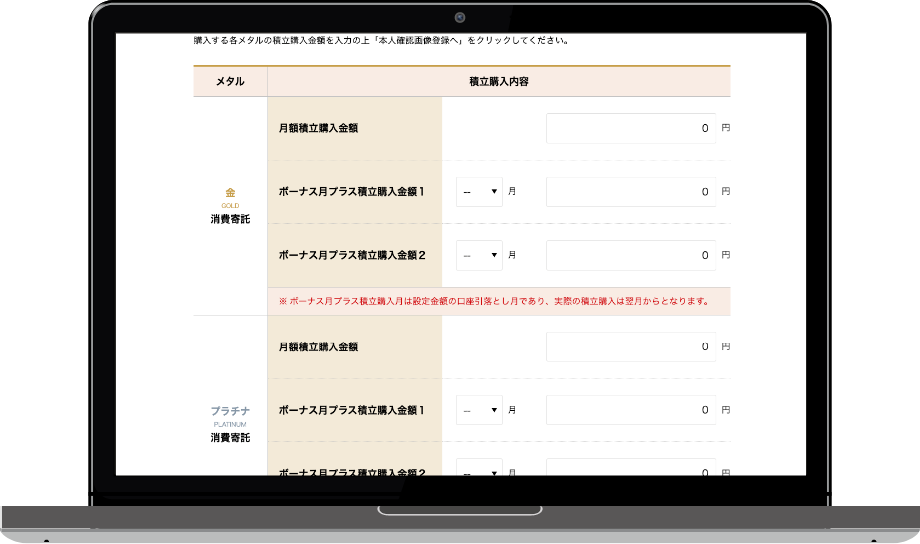The width and height of the screenshot is (920, 544).
Task: Click gold 月額積立購入金額 row label
Action: click(318, 128)
